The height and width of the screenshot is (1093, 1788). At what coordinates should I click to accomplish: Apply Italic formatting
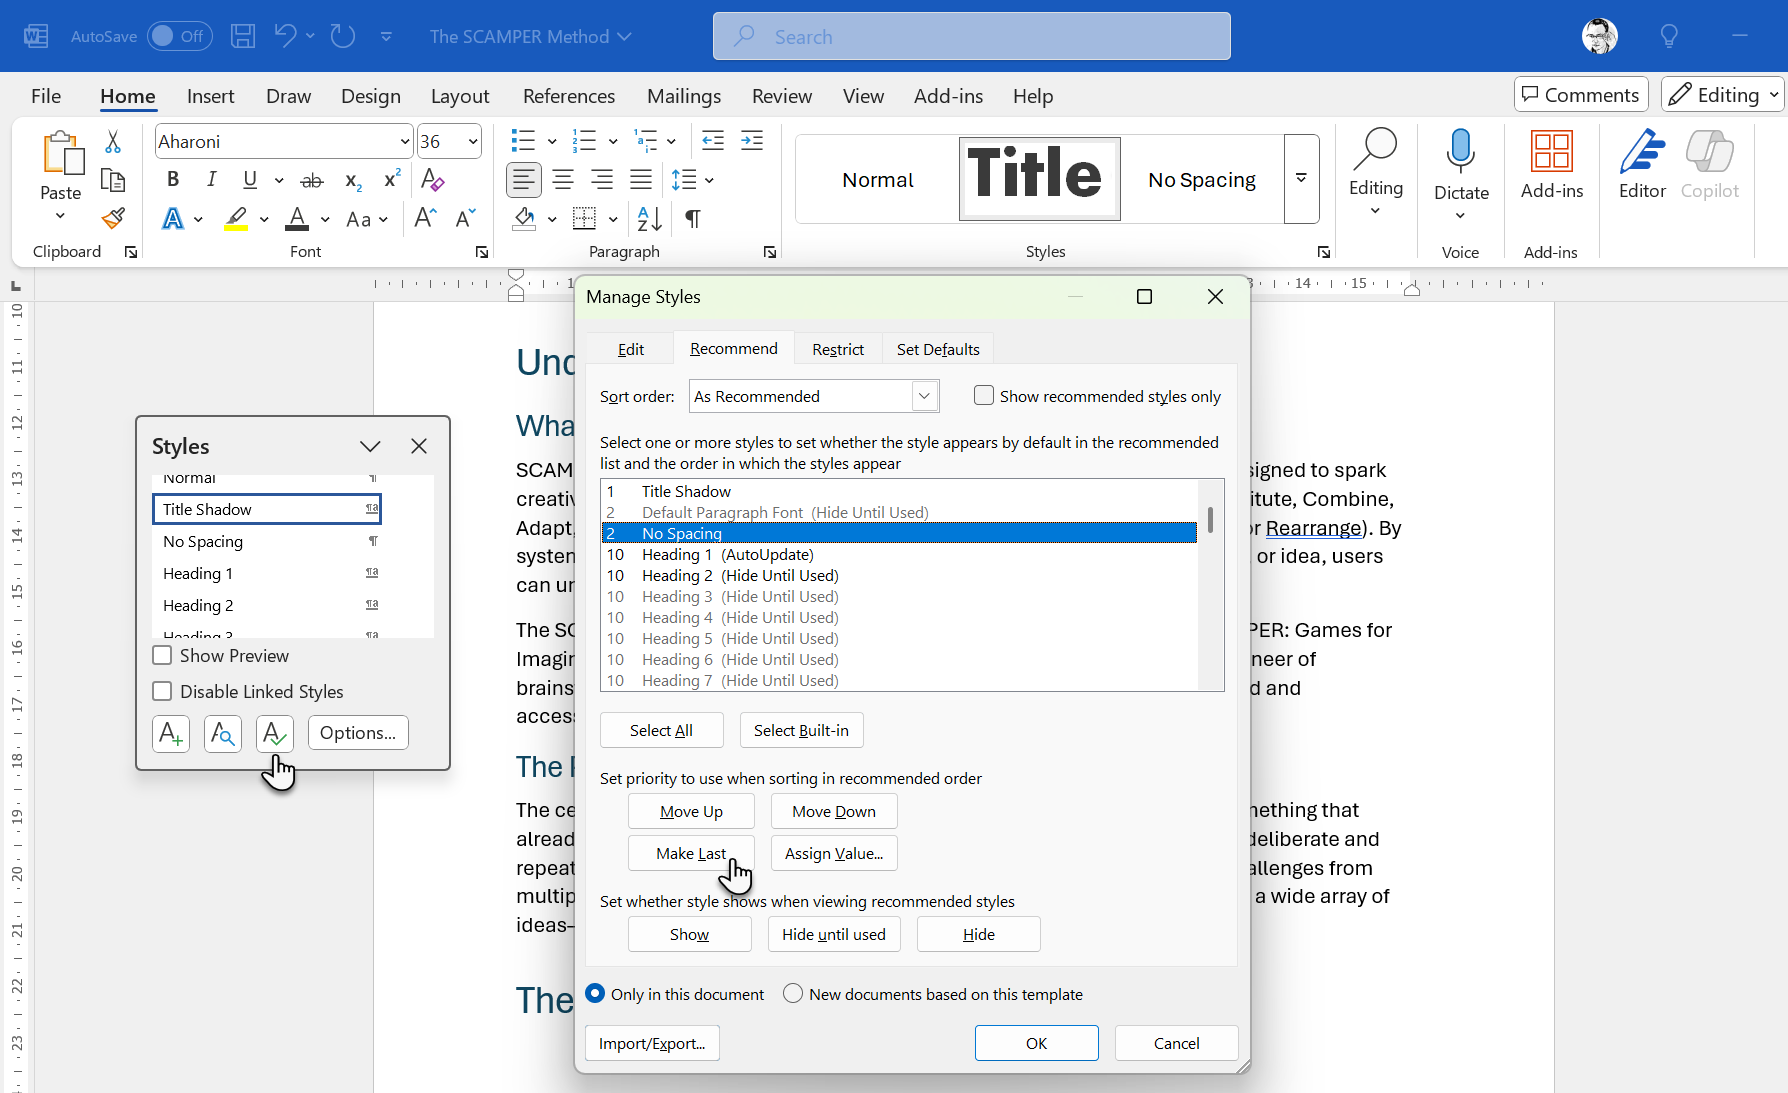[211, 179]
